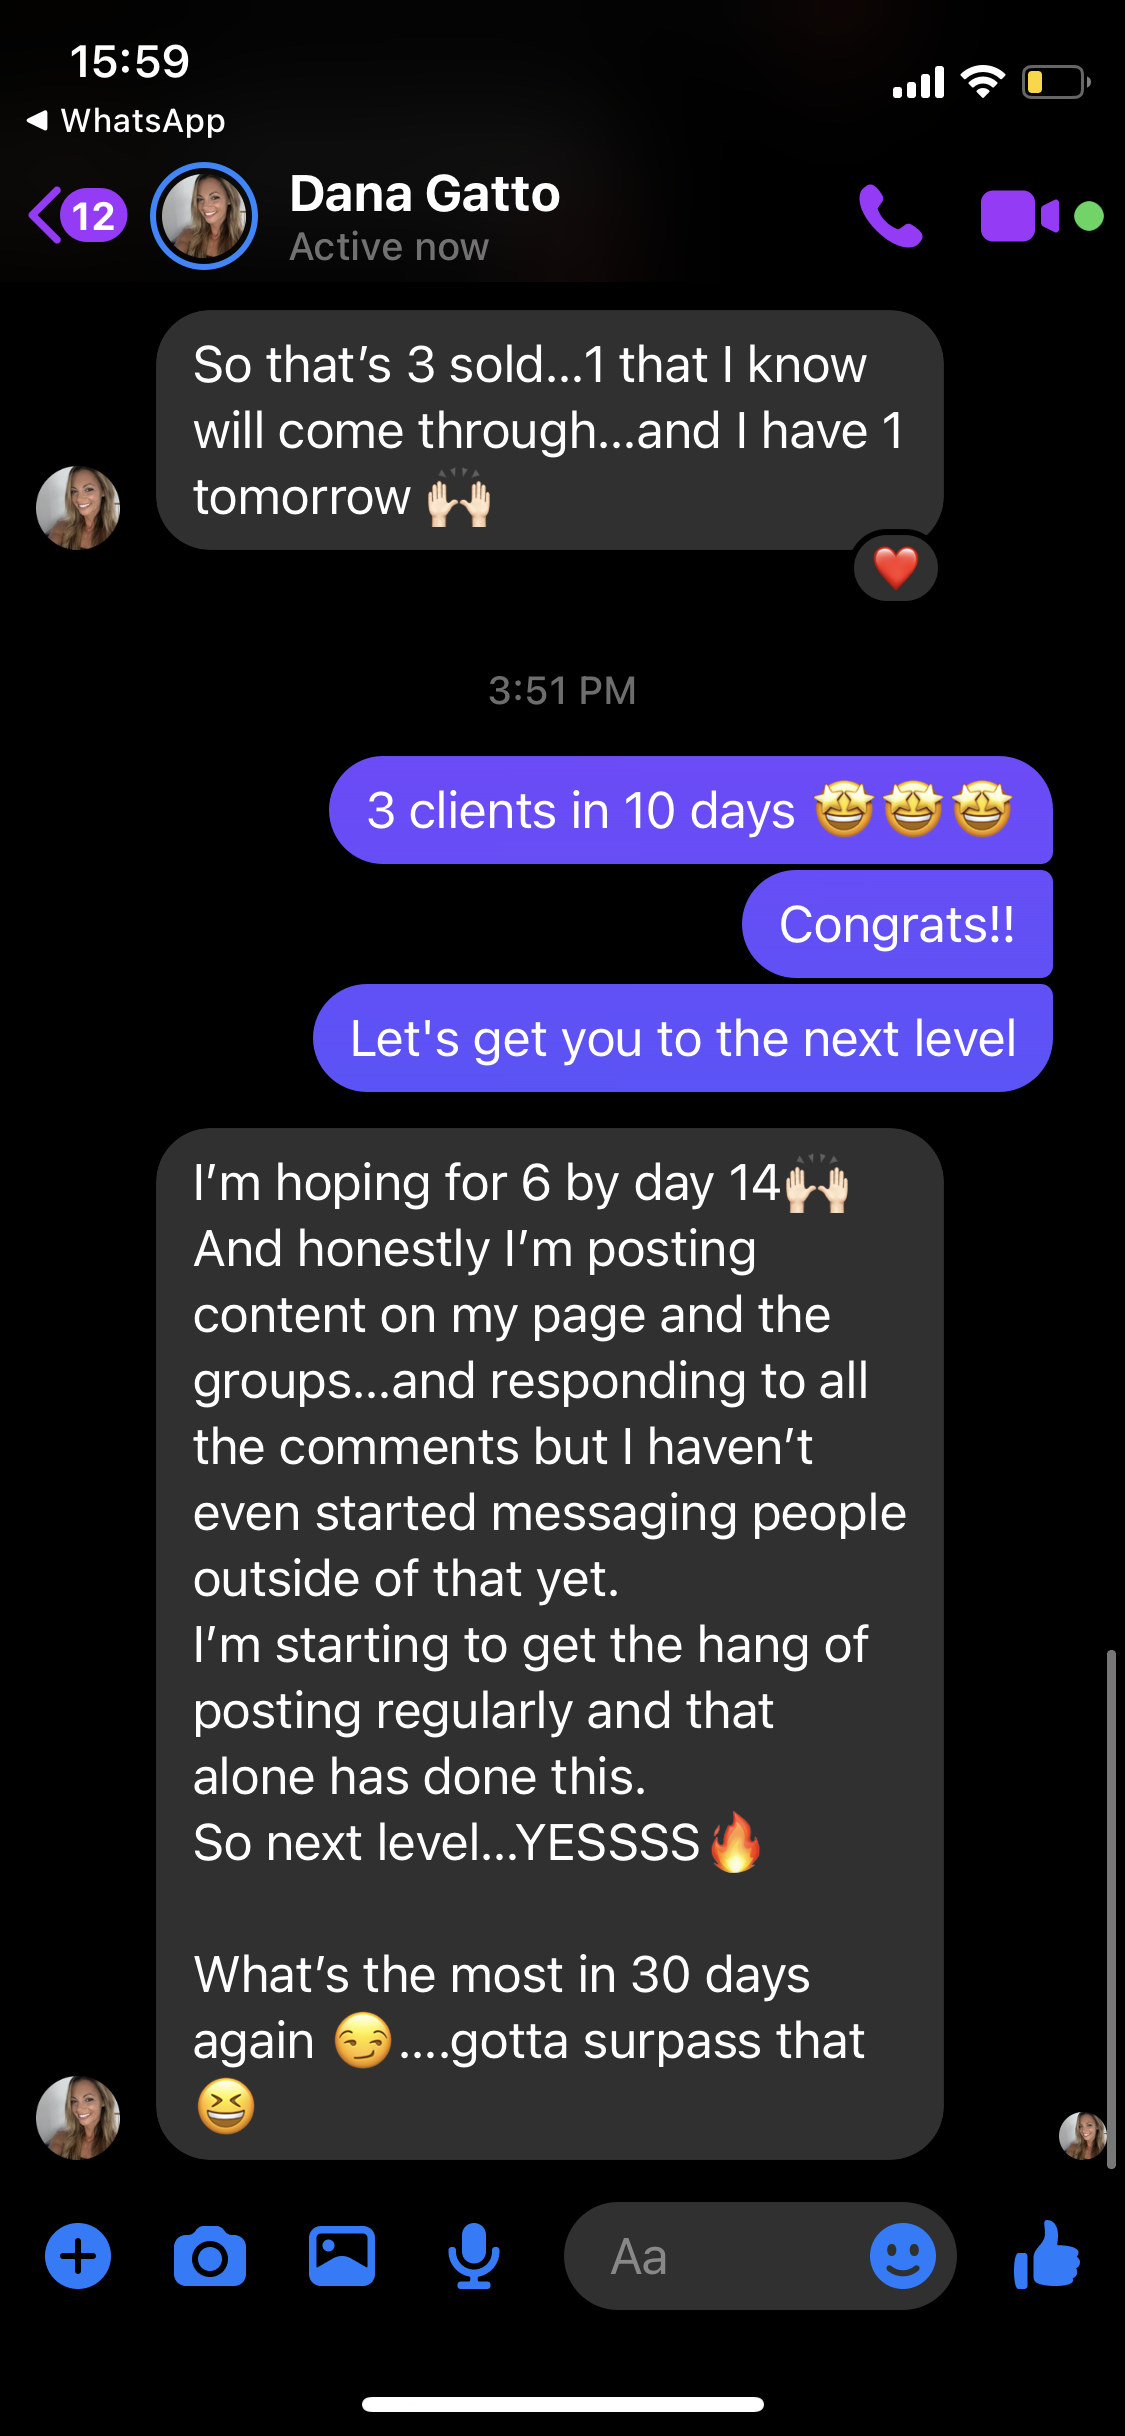Start a video call
Screen dimensions: 1125x2436
click(x=1020, y=216)
